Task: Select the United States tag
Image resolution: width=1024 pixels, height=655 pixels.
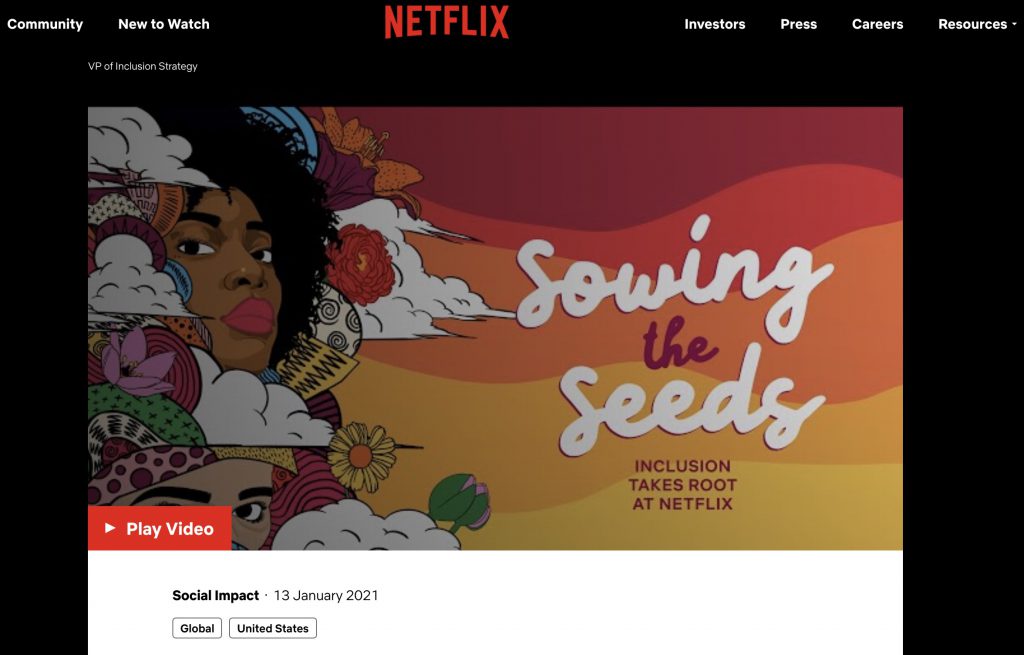Action: (x=273, y=628)
